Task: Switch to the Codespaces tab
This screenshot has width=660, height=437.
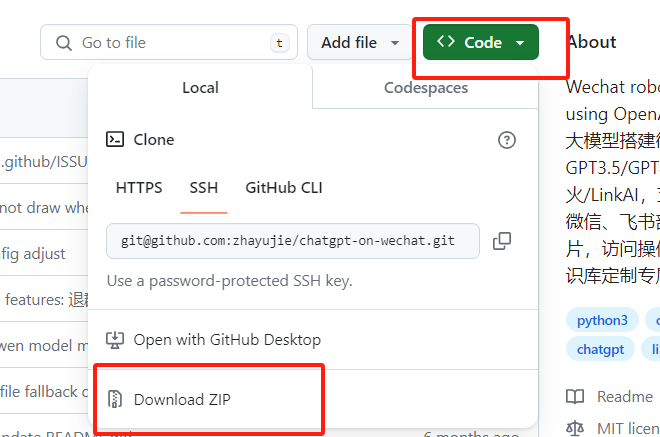Action: pos(426,88)
